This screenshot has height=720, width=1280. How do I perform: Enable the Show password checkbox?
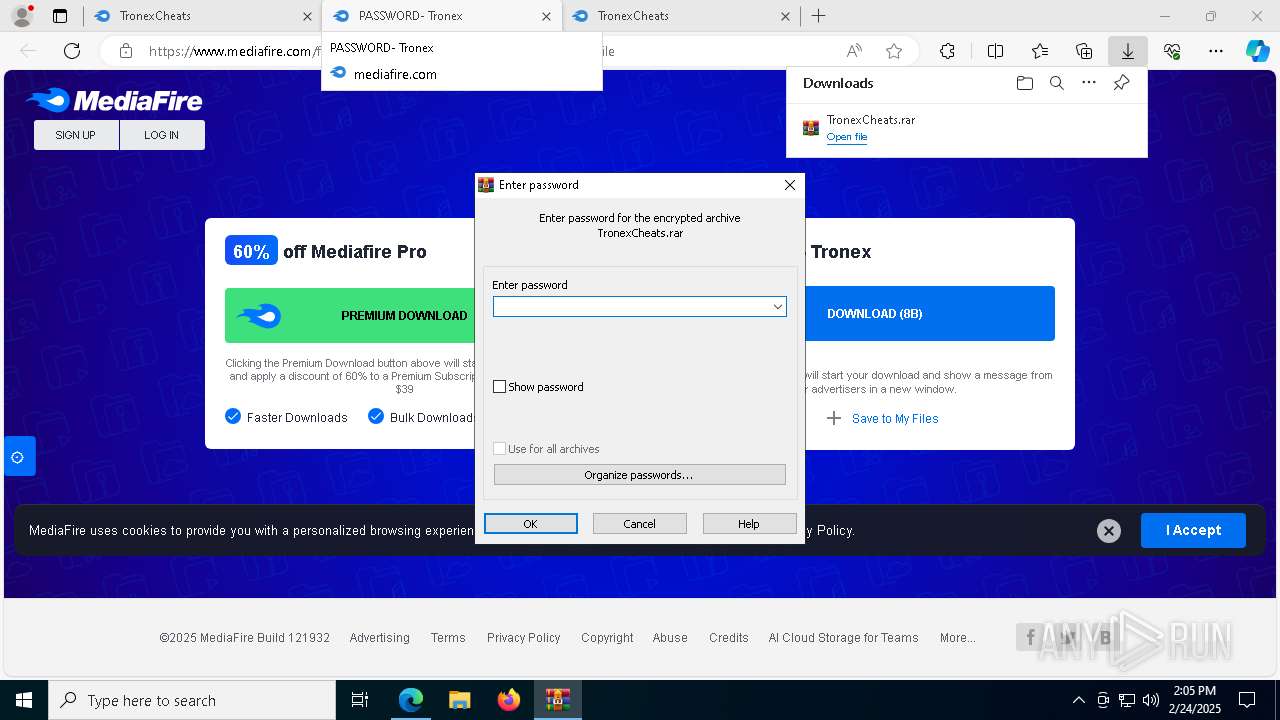pos(499,387)
